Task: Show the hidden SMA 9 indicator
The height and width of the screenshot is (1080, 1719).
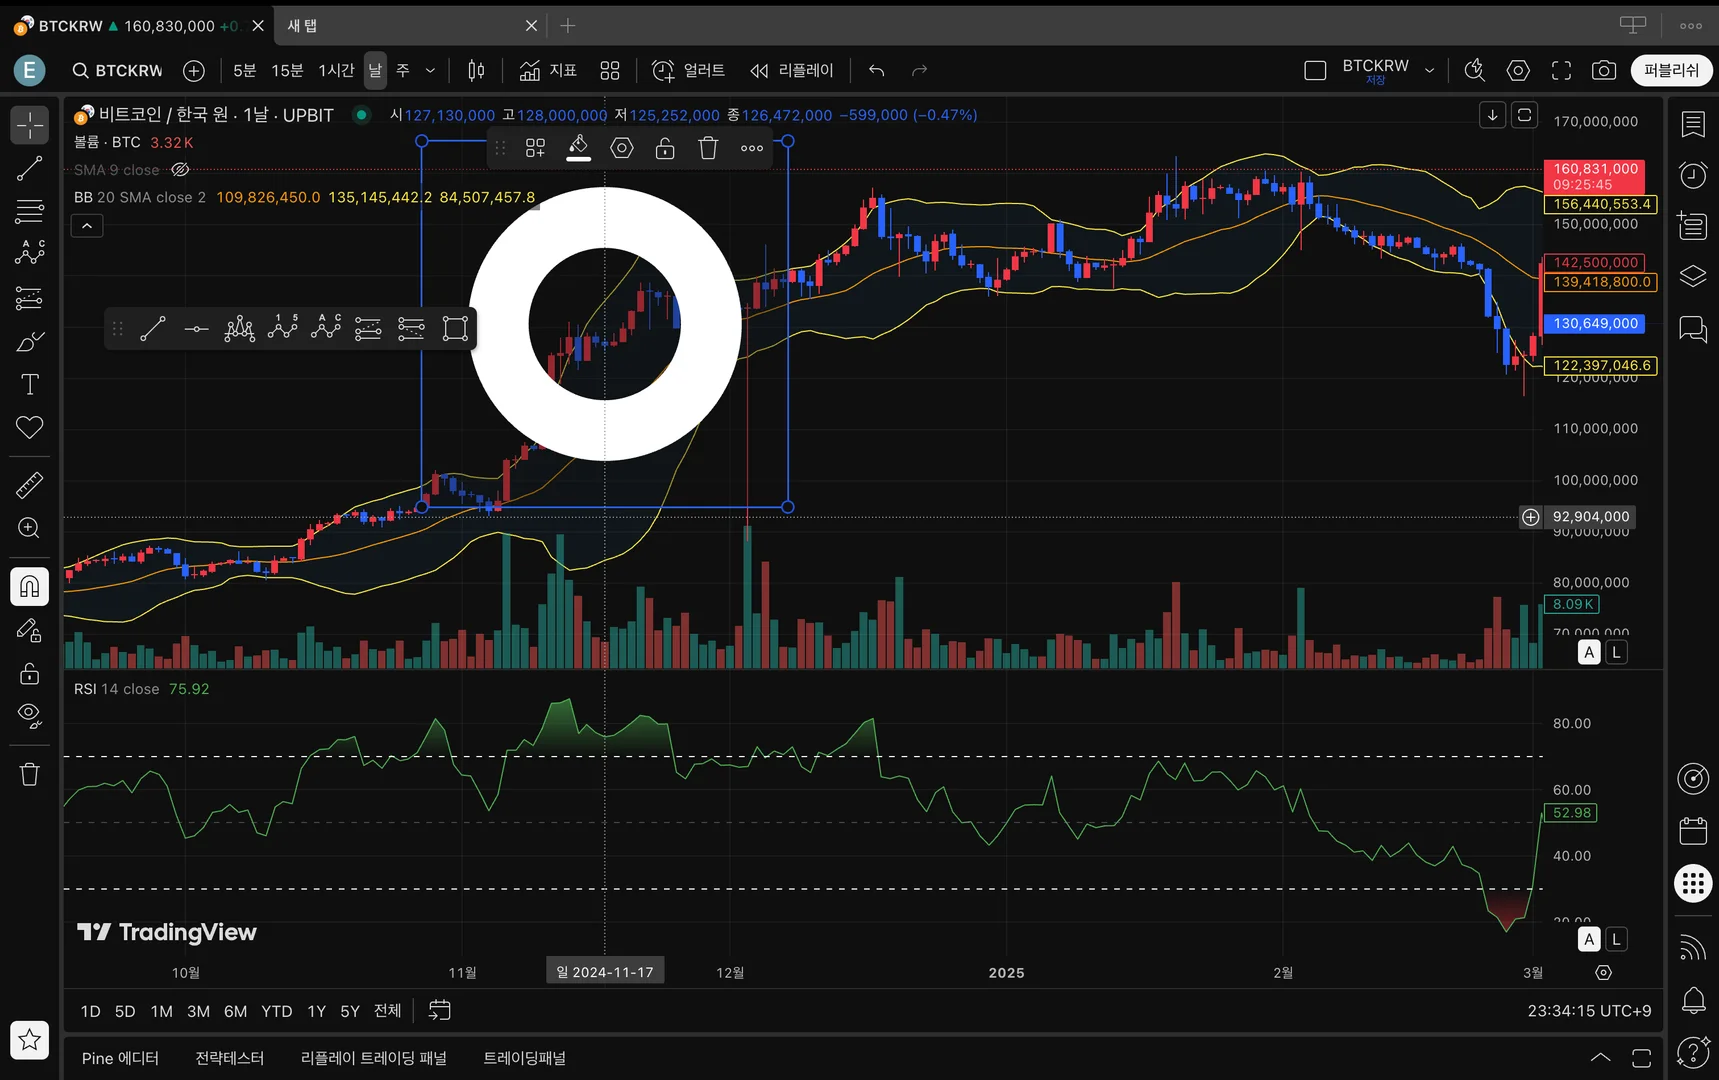Action: pos(181,170)
